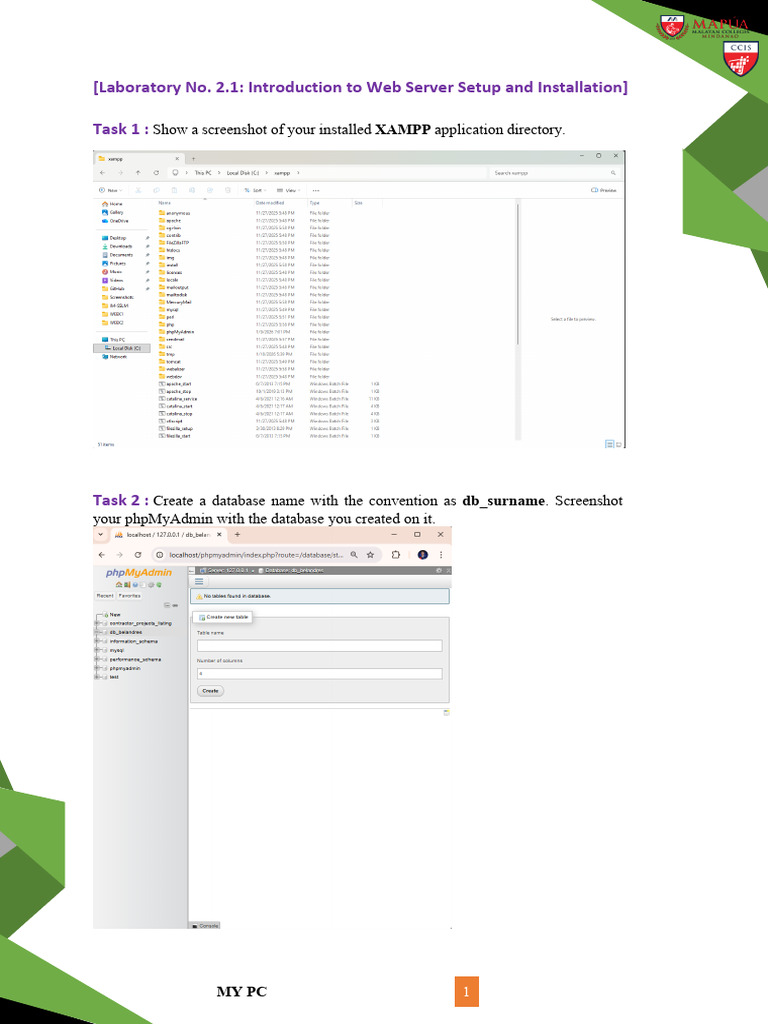
Task: Open the phpMyAdmin hamburger menu icon
Action: click(x=199, y=581)
